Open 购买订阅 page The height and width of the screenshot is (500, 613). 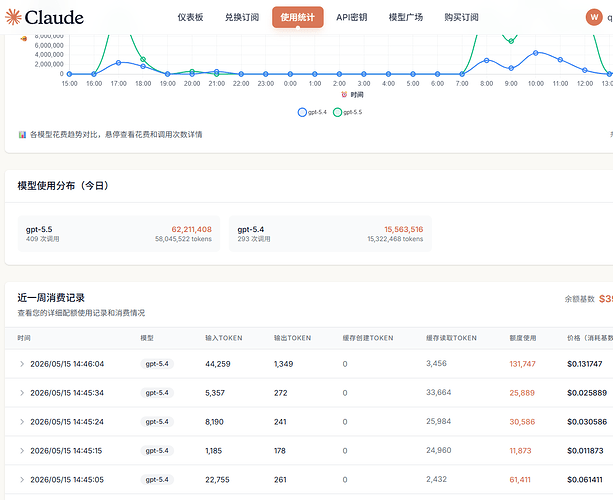[461, 17]
